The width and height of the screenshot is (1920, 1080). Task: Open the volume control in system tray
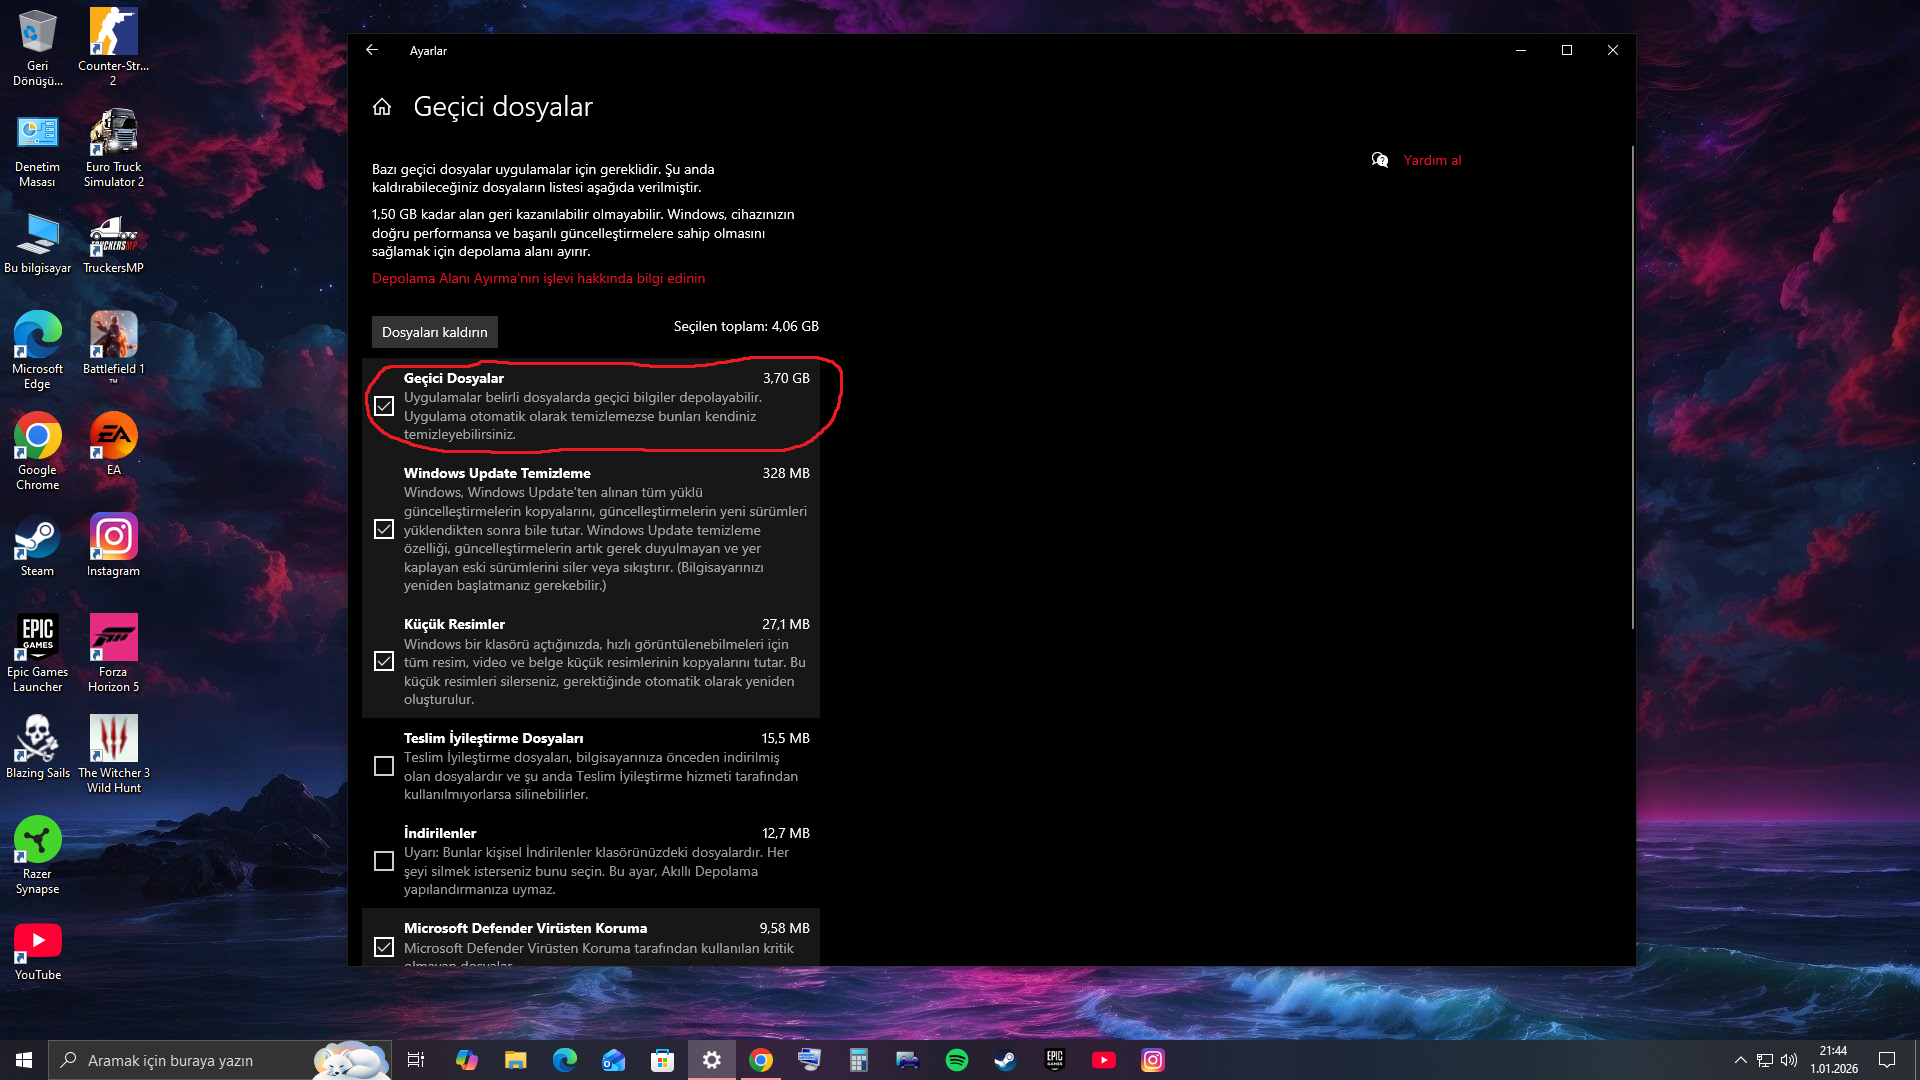(1789, 1060)
